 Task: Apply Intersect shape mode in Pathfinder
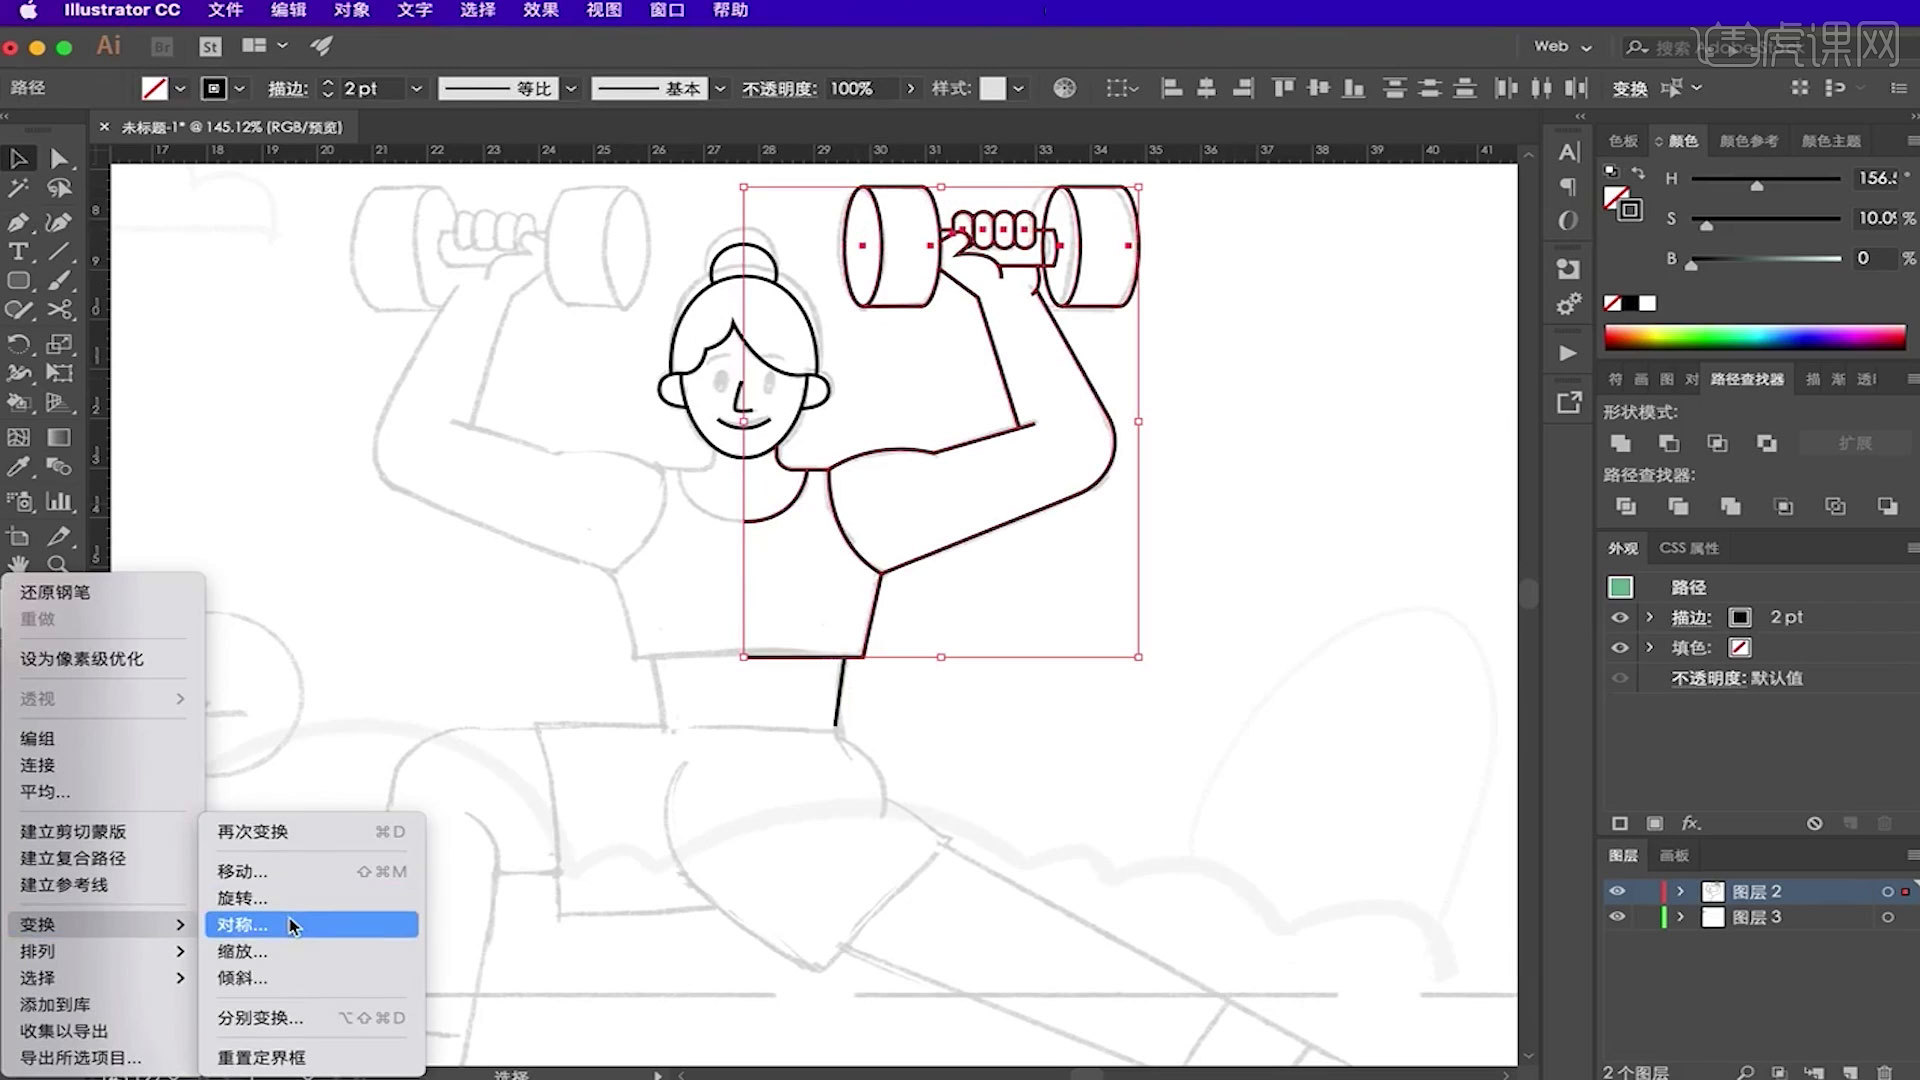coord(1717,443)
